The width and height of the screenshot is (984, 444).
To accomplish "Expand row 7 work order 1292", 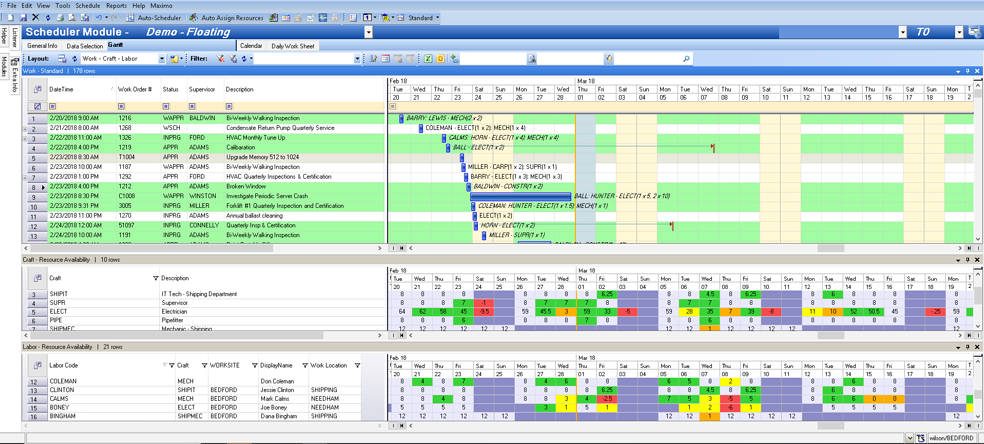I will [24, 177].
